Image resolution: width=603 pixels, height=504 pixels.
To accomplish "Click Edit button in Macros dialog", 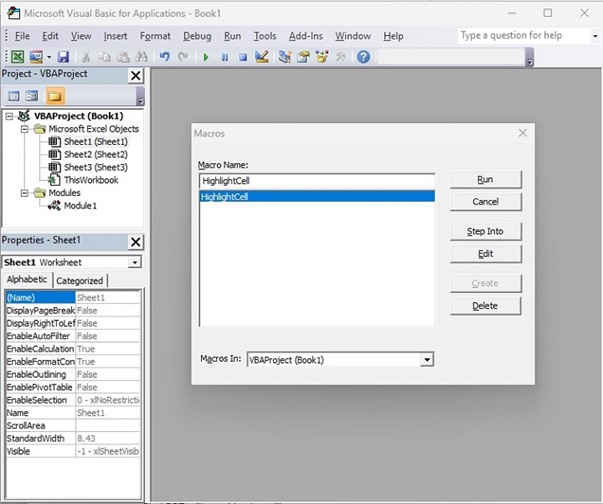I will click(485, 254).
